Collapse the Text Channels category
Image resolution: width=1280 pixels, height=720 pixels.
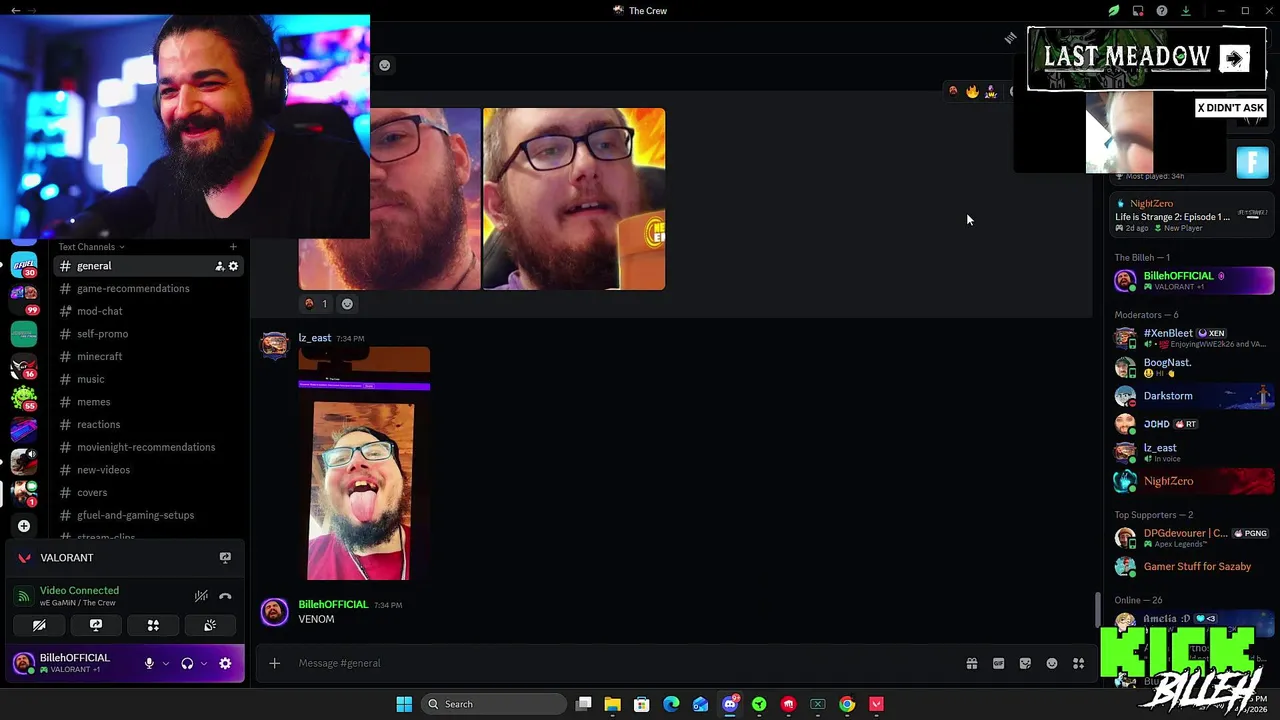[91, 247]
